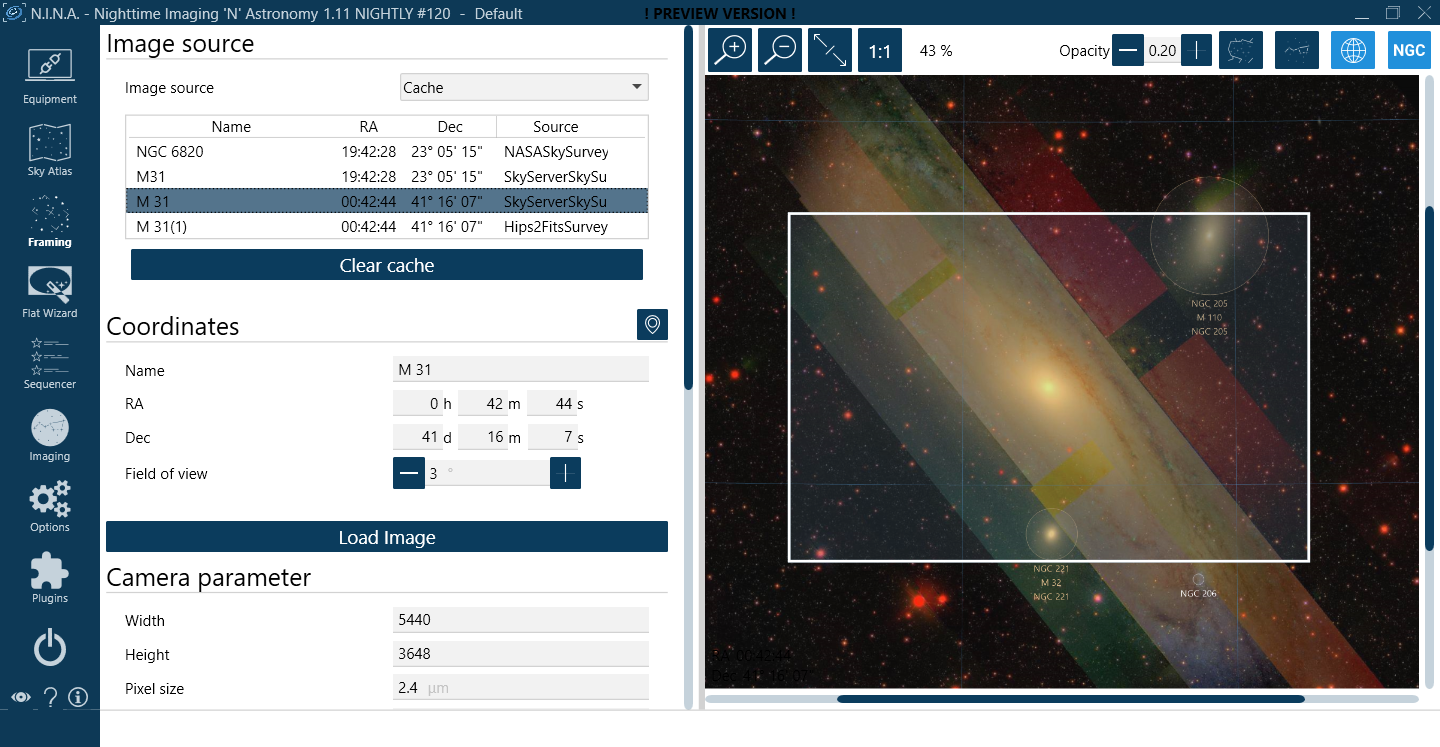This screenshot has height=747, width=1440.
Task: Click the power button icon in sidebar
Action: [x=50, y=648]
